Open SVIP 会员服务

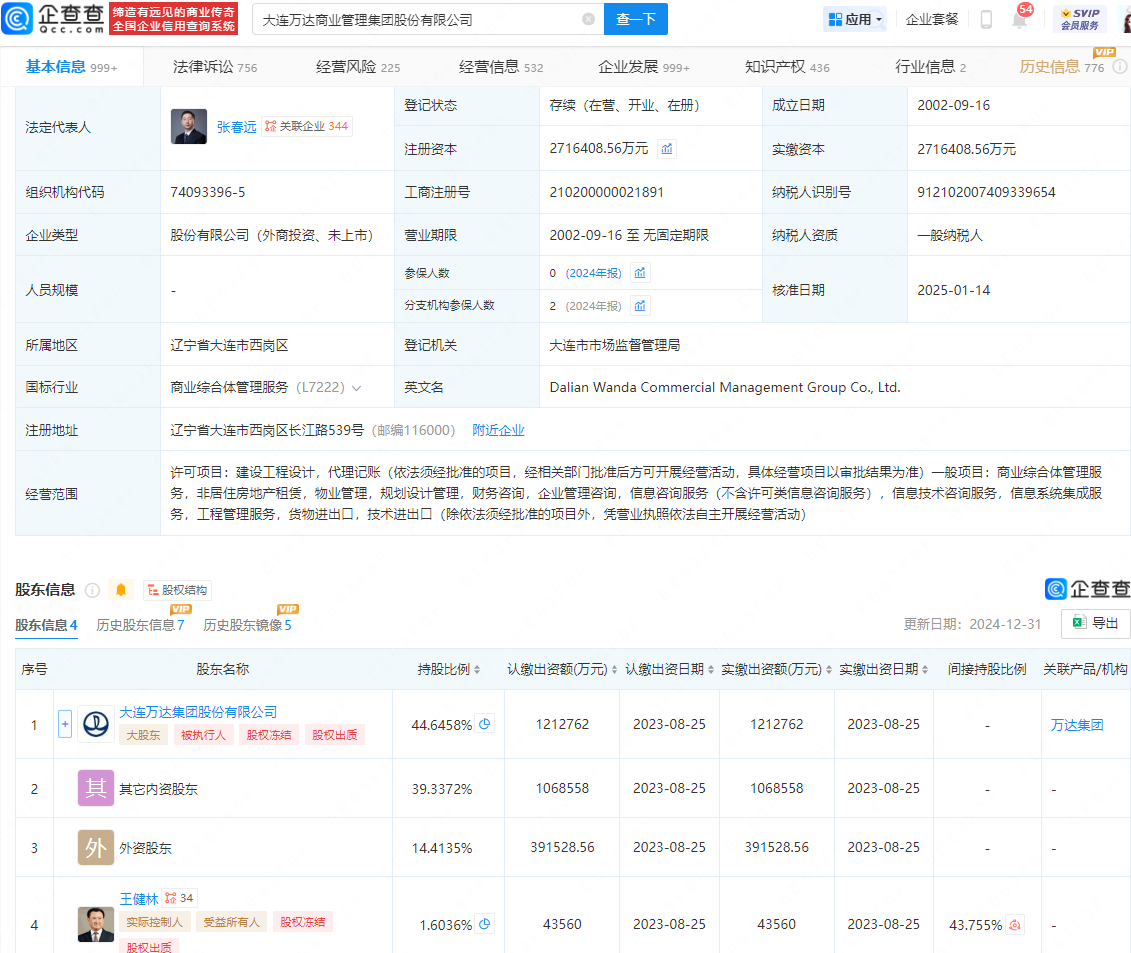[x=1080, y=19]
